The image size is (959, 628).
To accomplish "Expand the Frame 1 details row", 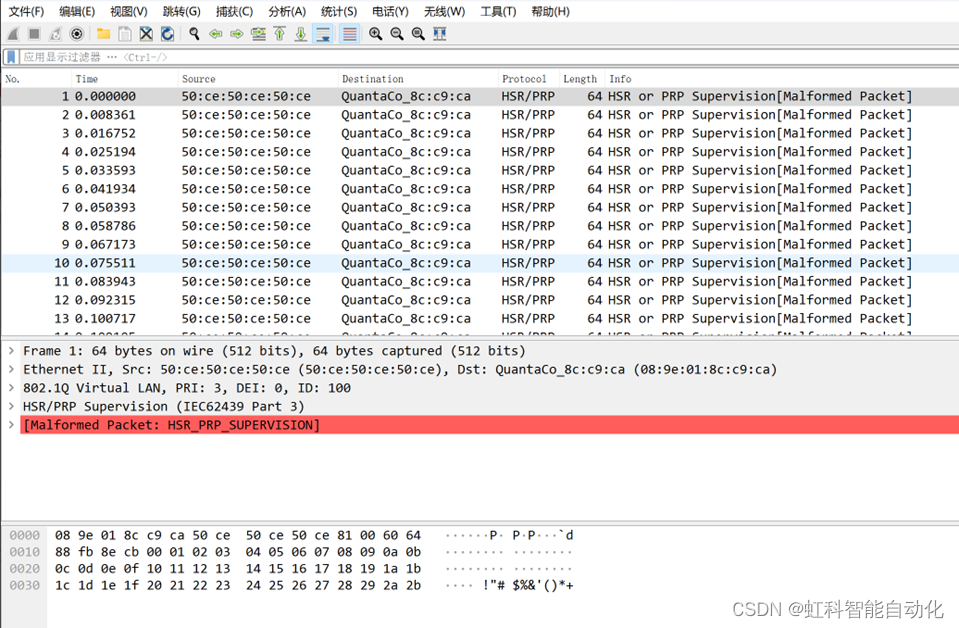I will click(11, 351).
